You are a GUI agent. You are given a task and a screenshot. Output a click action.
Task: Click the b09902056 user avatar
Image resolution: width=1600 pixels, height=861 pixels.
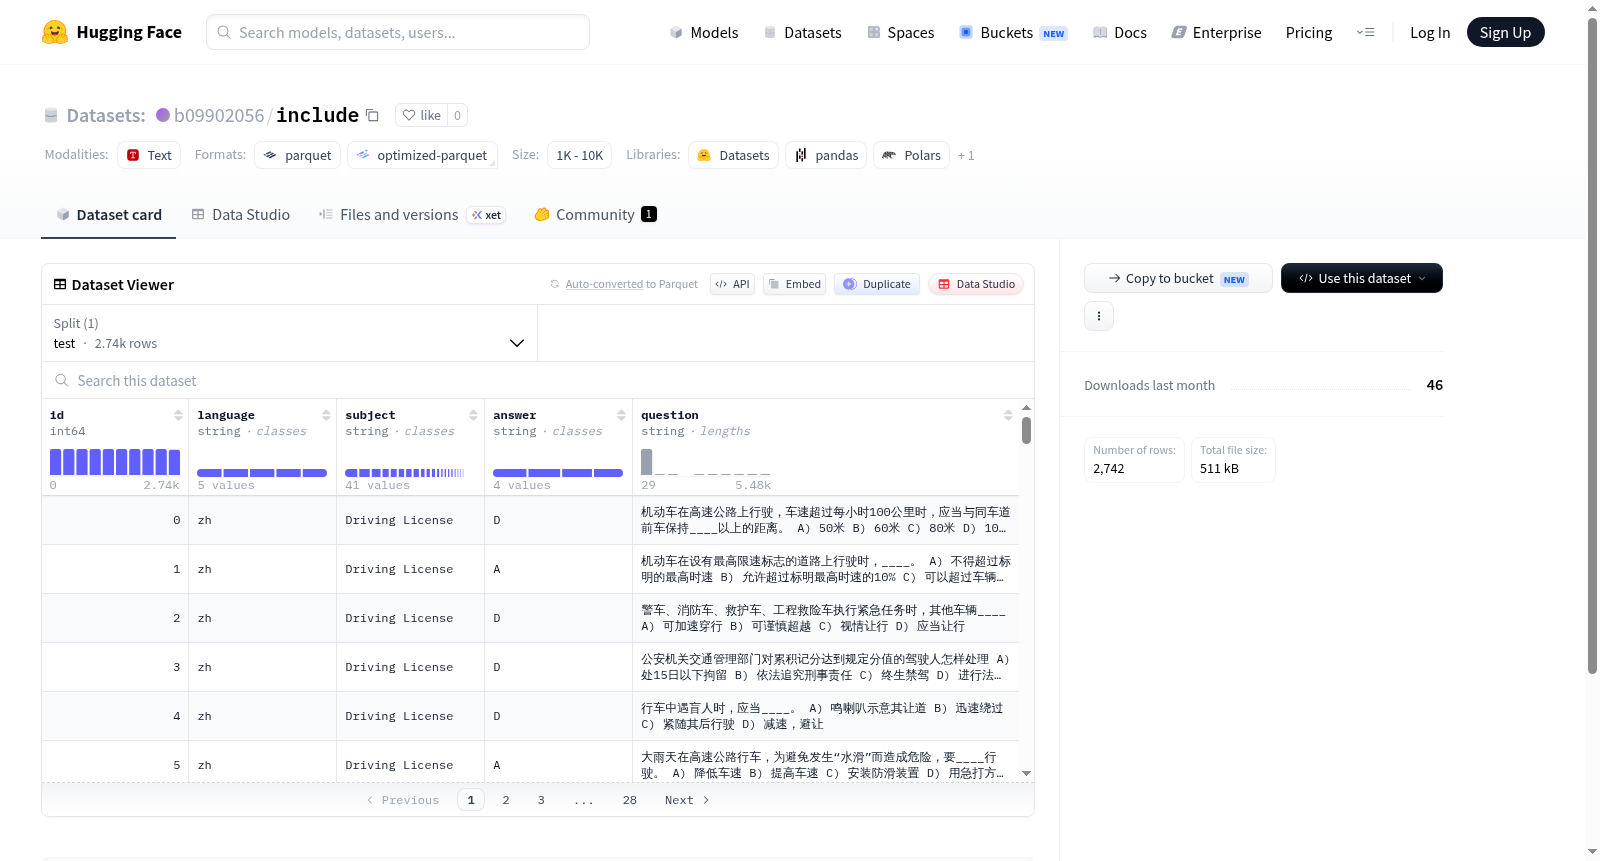163,115
